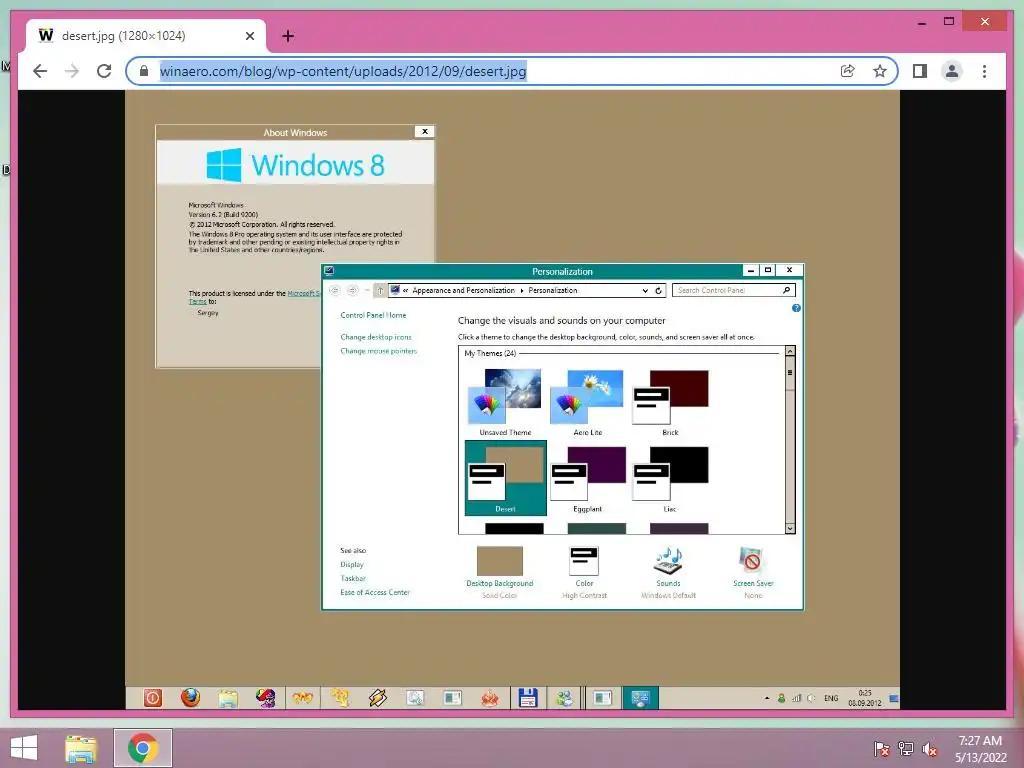Close the desert.jpg tab

[x=249, y=36]
